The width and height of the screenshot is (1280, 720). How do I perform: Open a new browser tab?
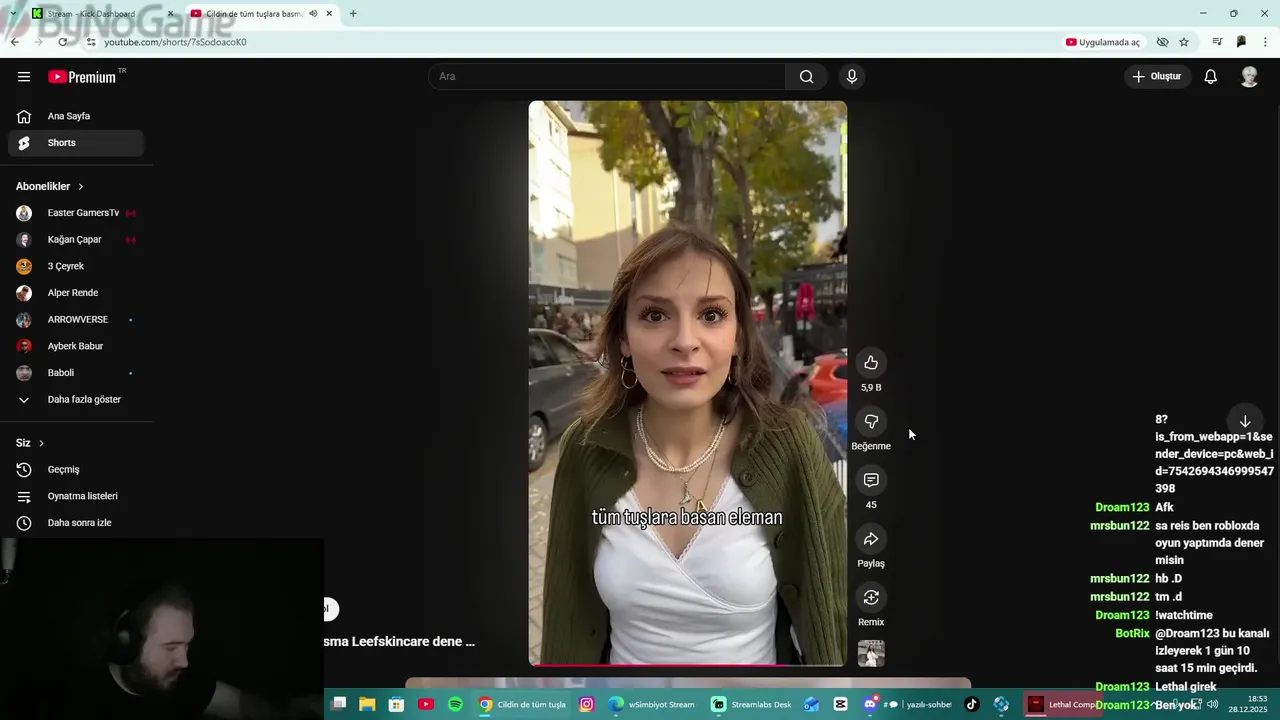353,14
